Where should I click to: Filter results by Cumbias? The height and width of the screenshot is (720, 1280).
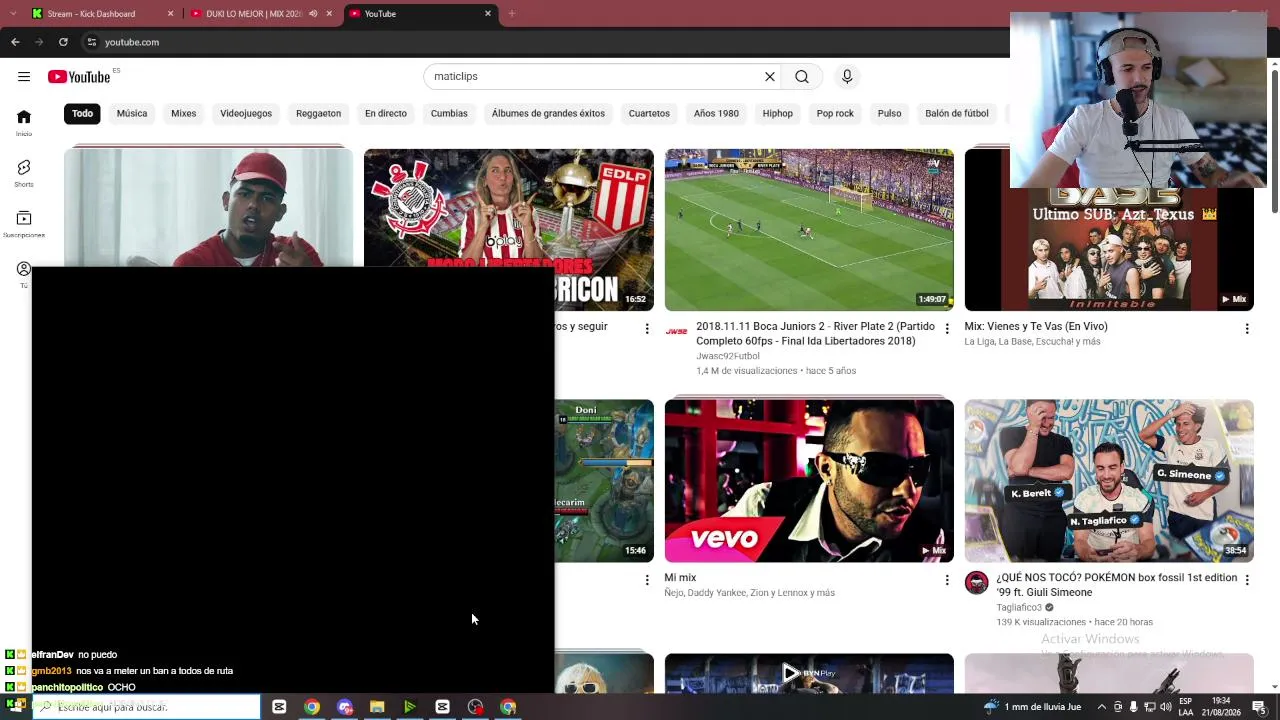(x=449, y=114)
